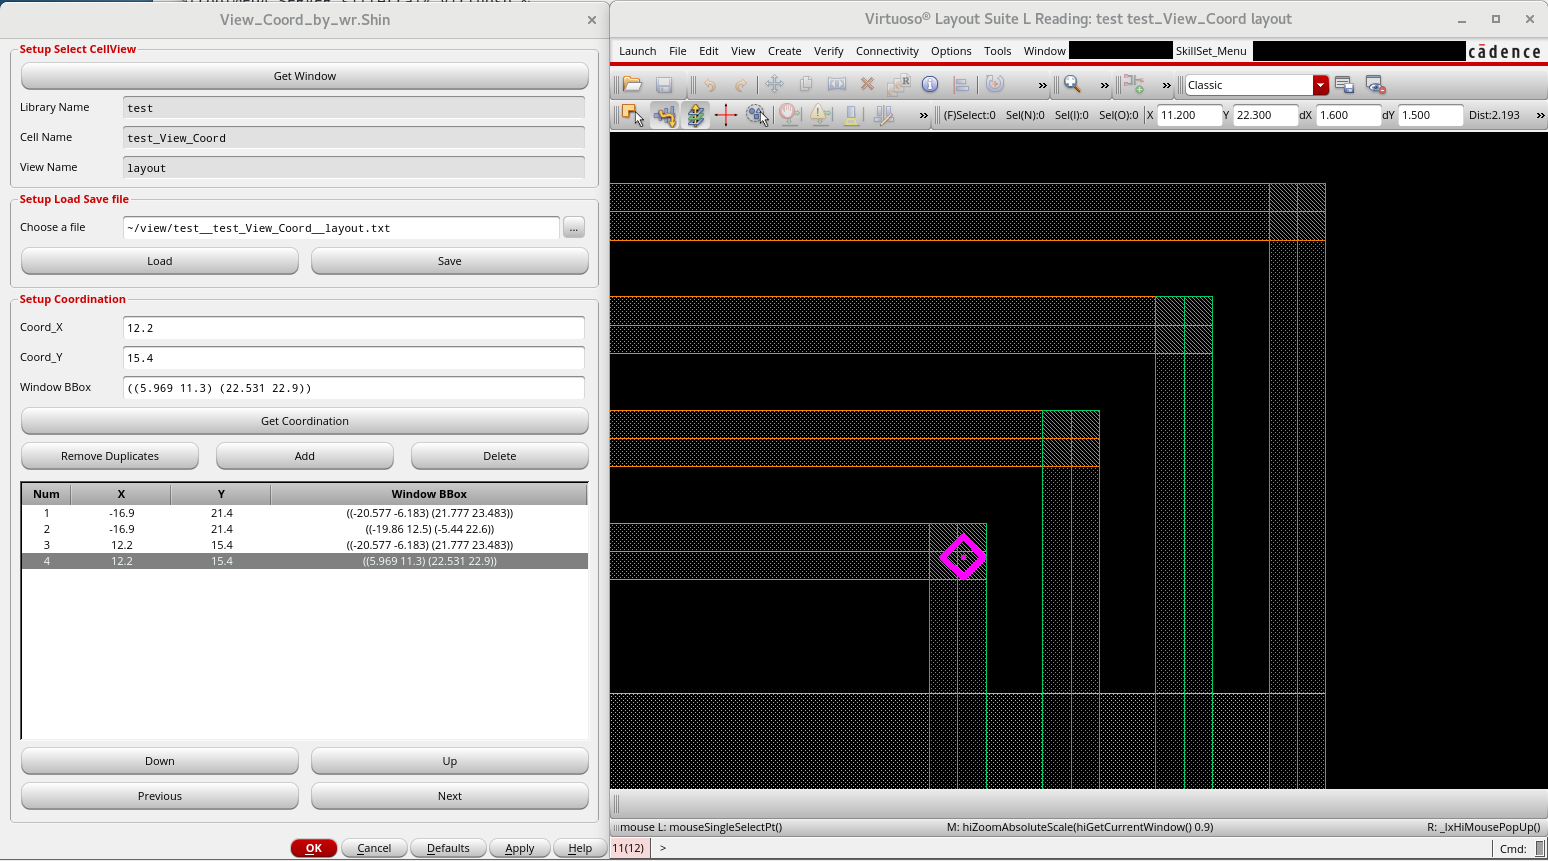Open the Options menu
The height and width of the screenshot is (861, 1548).
coord(951,51)
